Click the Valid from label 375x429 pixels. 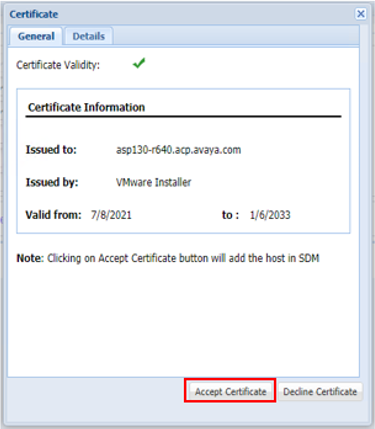click(x=53, y=215)
